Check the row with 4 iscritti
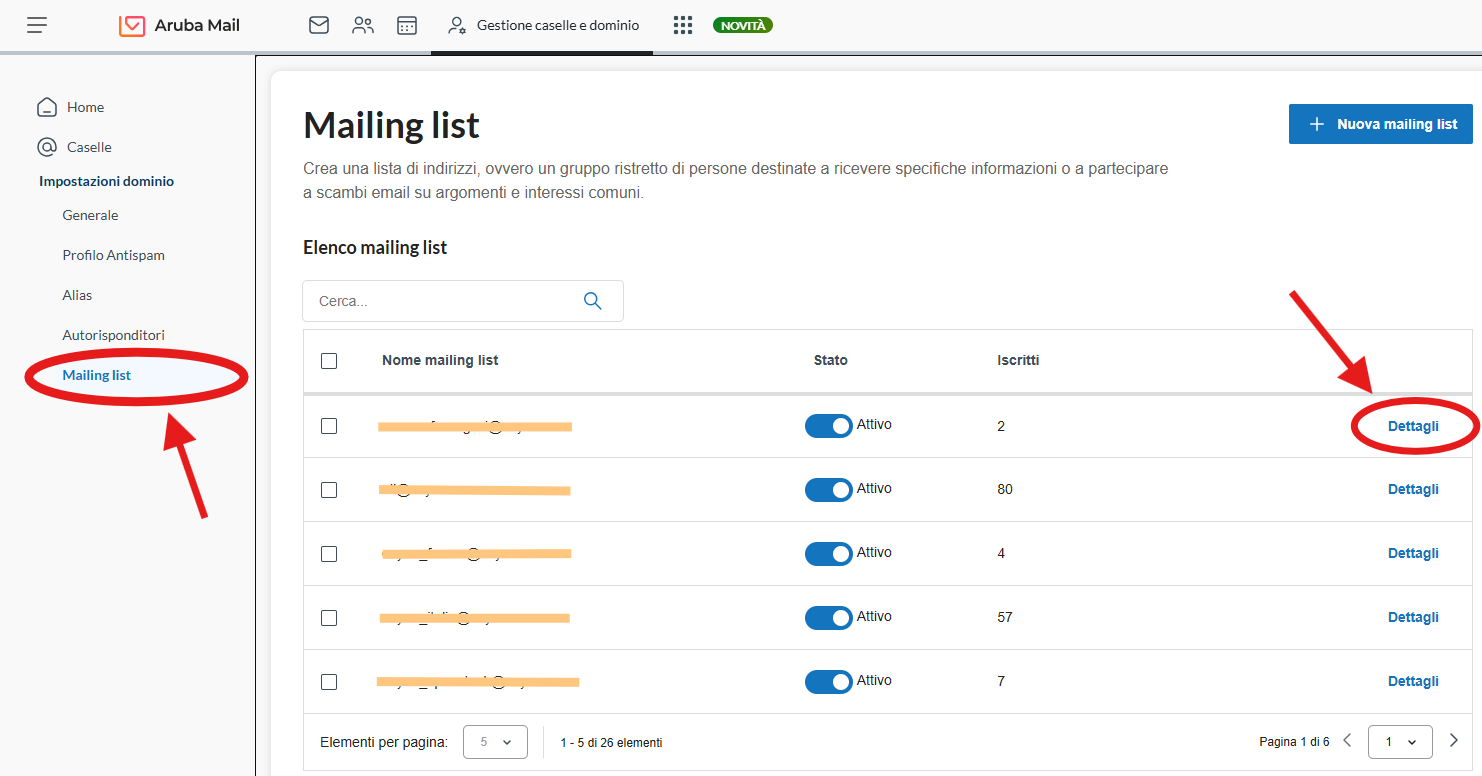Viewport: 1482px width, 776px height. 329,554
